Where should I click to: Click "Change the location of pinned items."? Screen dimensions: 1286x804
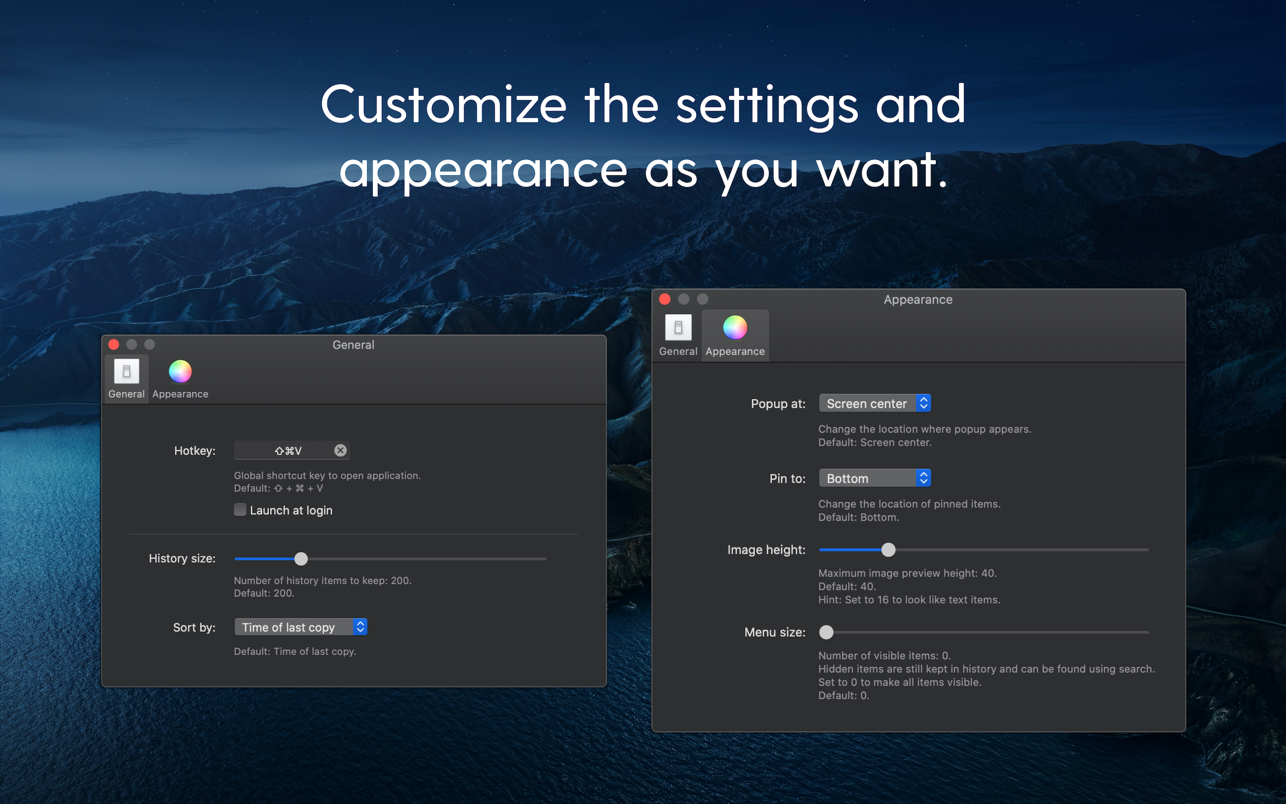click(909, 504)
